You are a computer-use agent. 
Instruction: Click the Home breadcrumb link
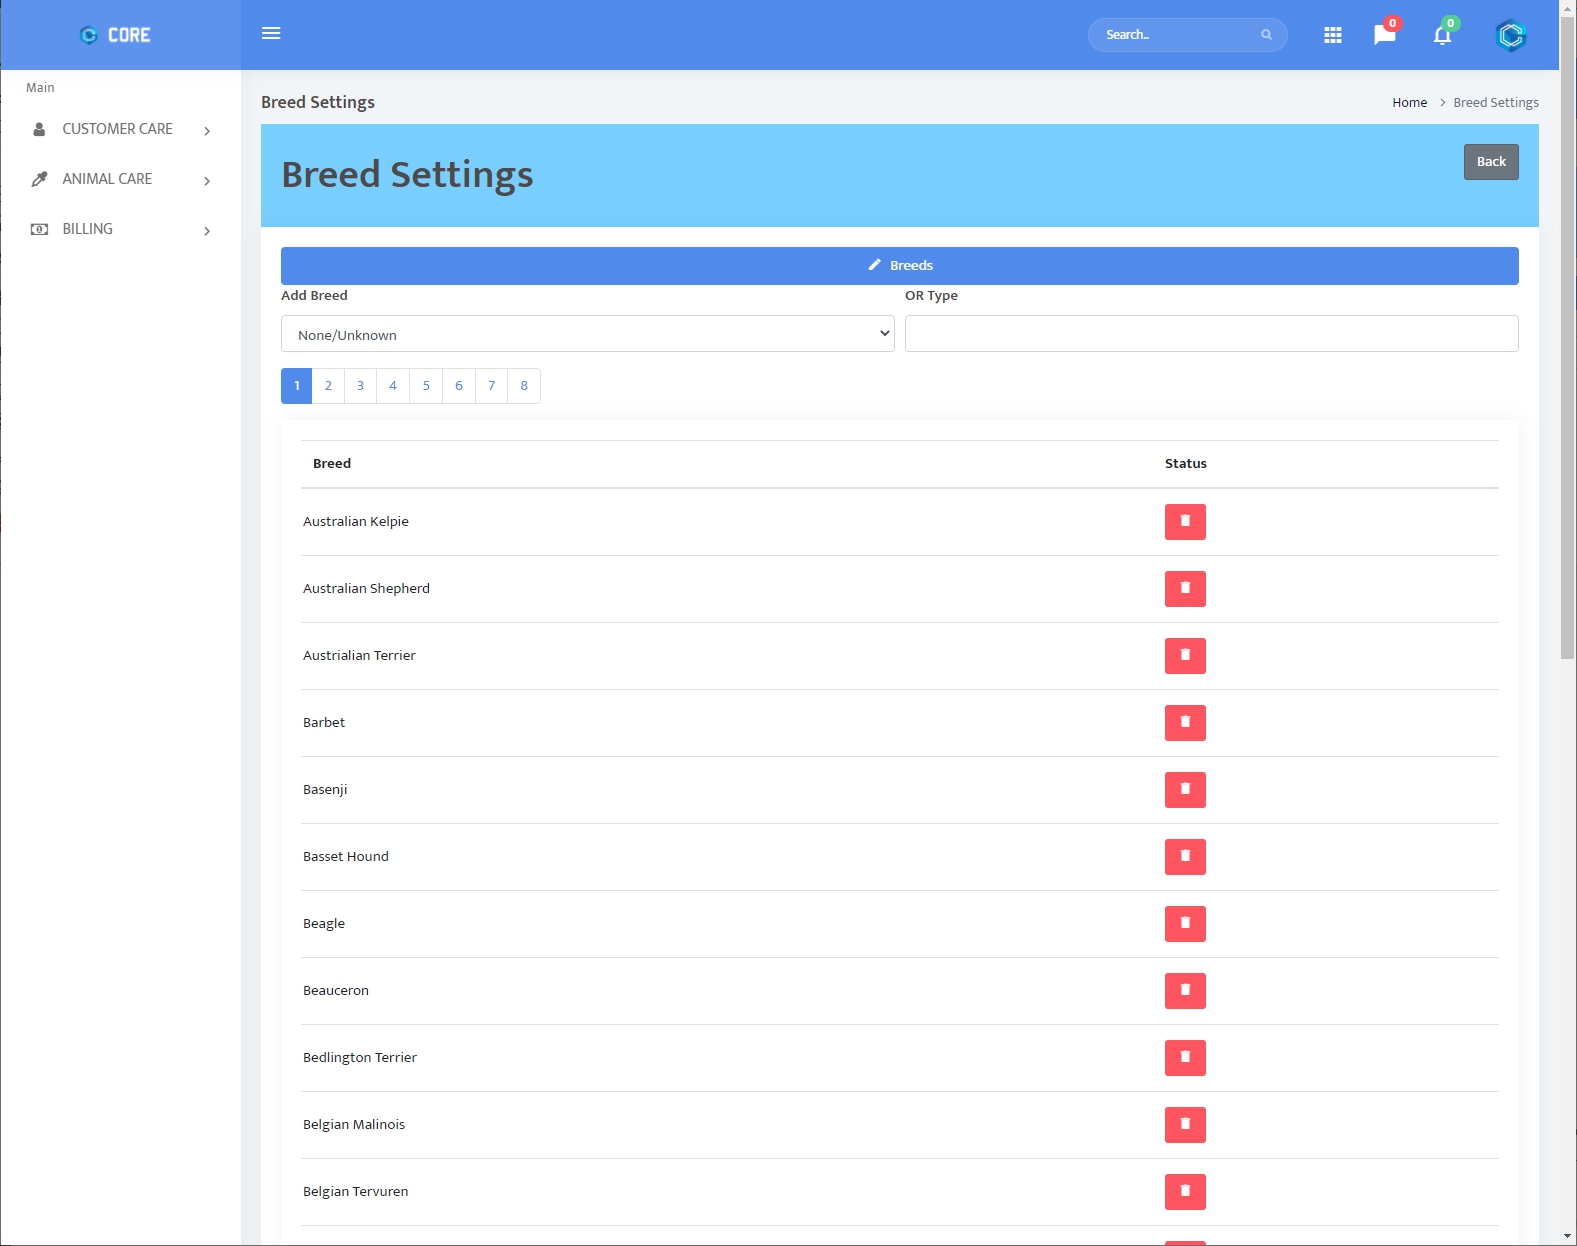[1410, 103]
